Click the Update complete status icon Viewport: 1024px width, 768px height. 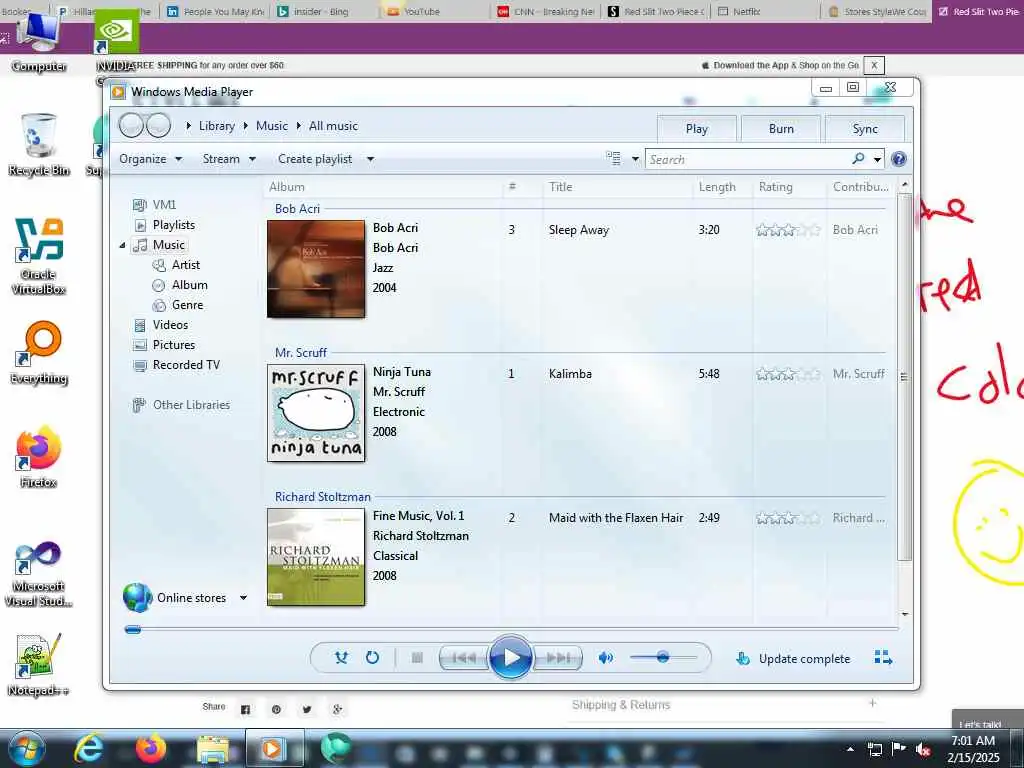[743, 658]
